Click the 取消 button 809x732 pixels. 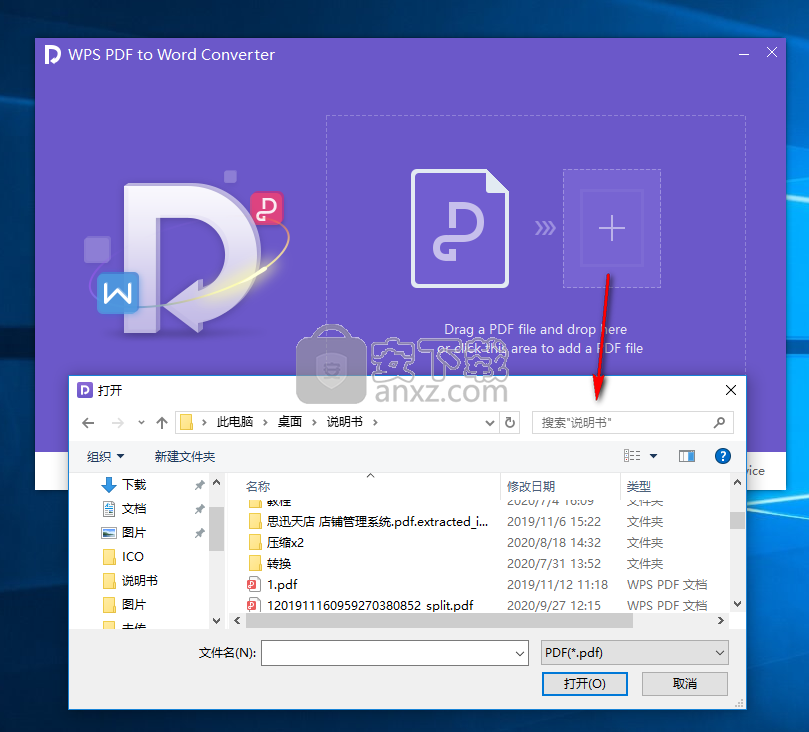(x=685, y=684)
